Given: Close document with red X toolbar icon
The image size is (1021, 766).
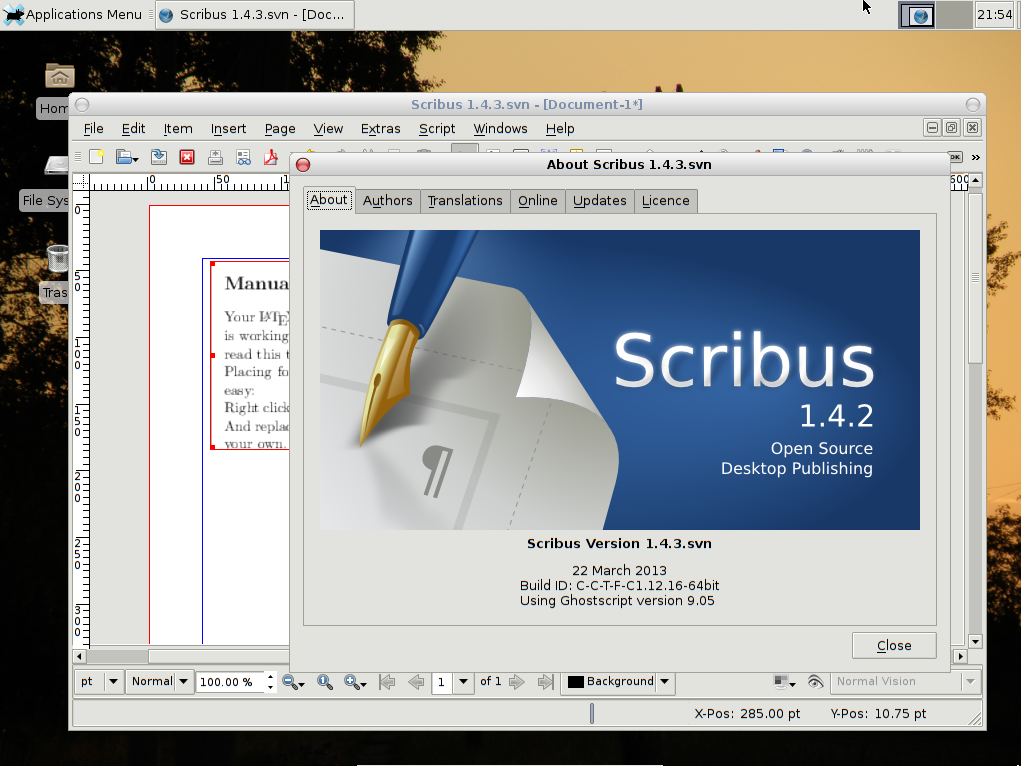Looking at the screenshot, I should (187, 157).
